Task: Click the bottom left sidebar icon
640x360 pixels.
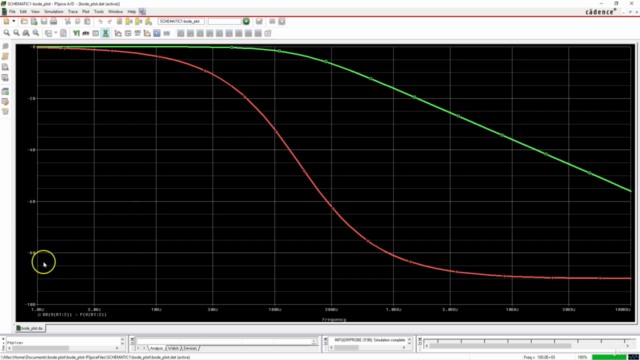Action: (5, 111)
